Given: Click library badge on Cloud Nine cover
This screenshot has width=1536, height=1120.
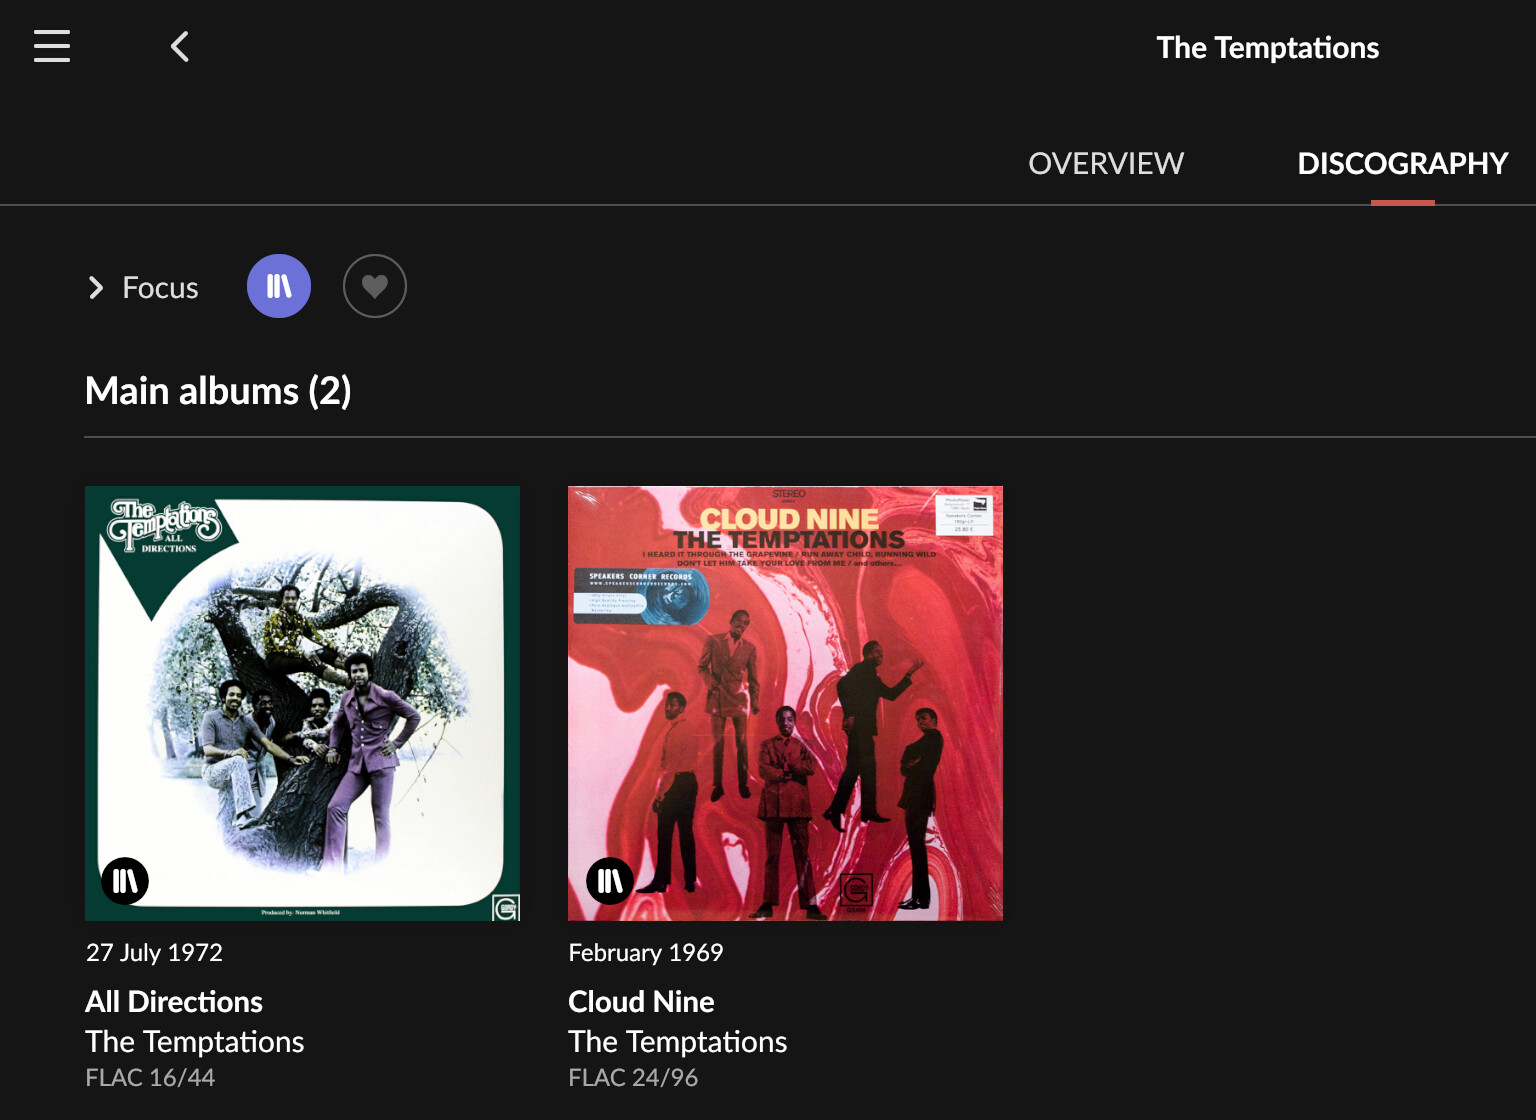Looking at the screenshot, I should coord(609,881).
